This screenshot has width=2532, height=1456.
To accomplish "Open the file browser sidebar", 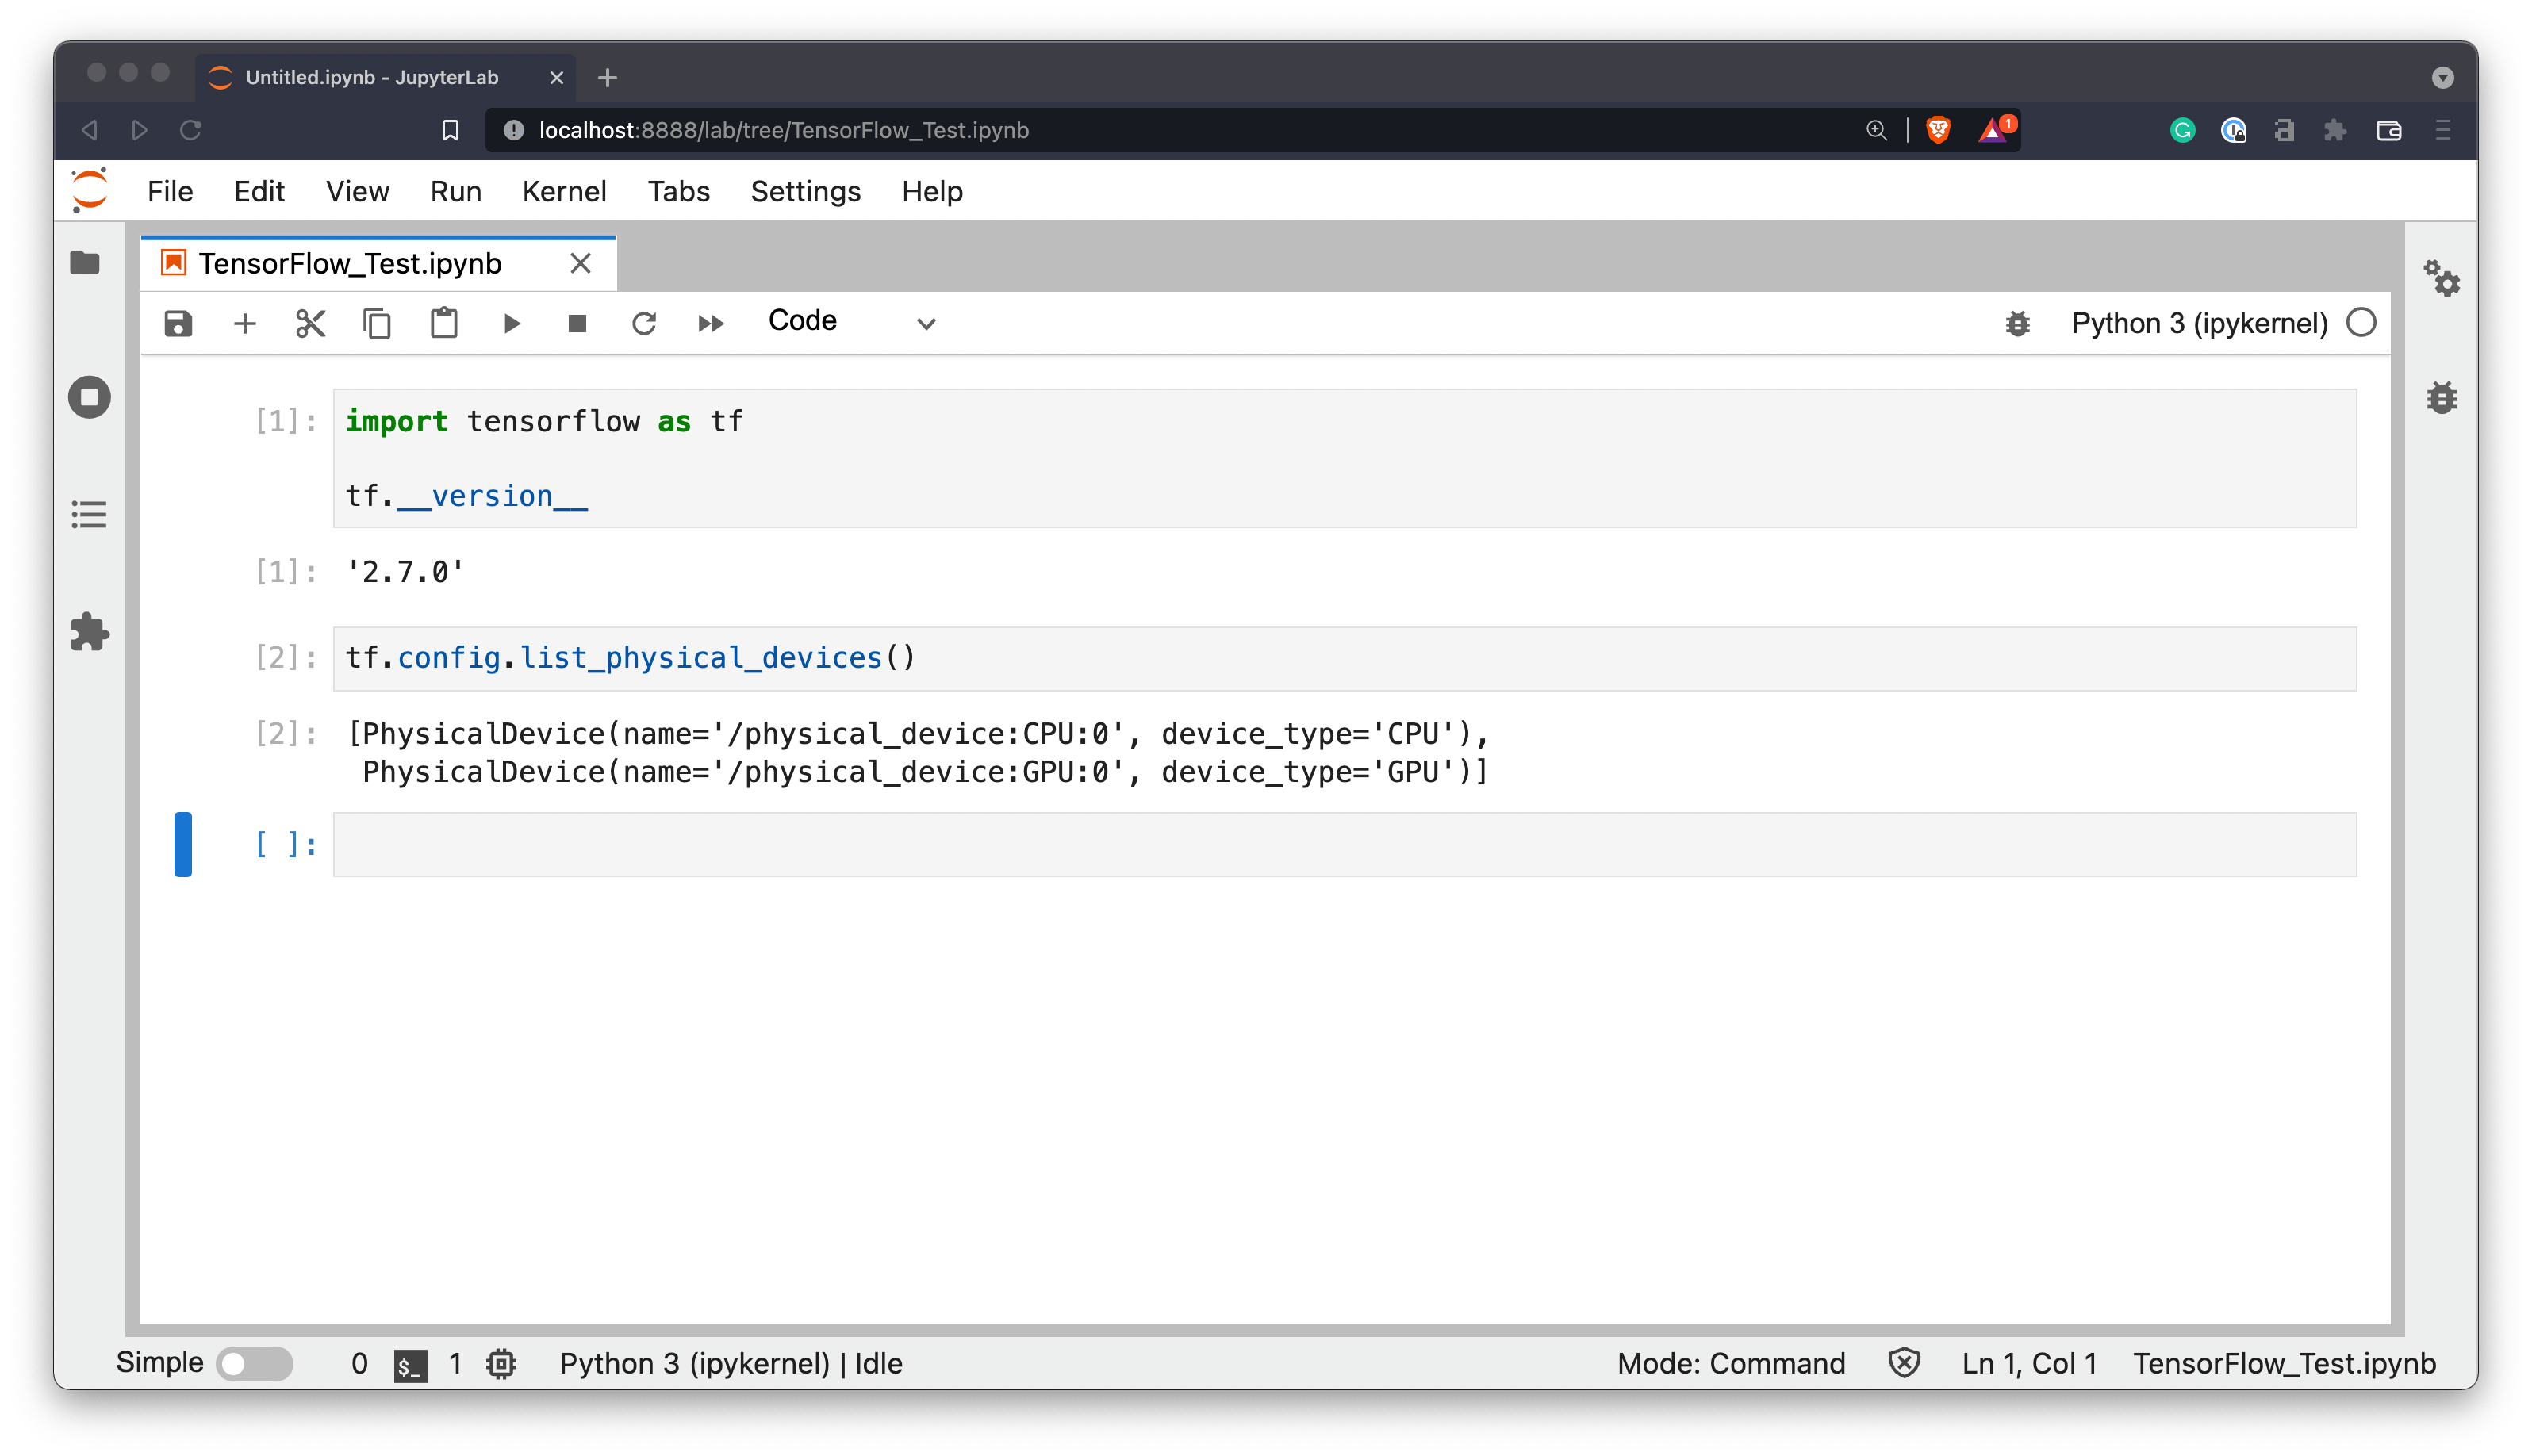I will (89, 262).
